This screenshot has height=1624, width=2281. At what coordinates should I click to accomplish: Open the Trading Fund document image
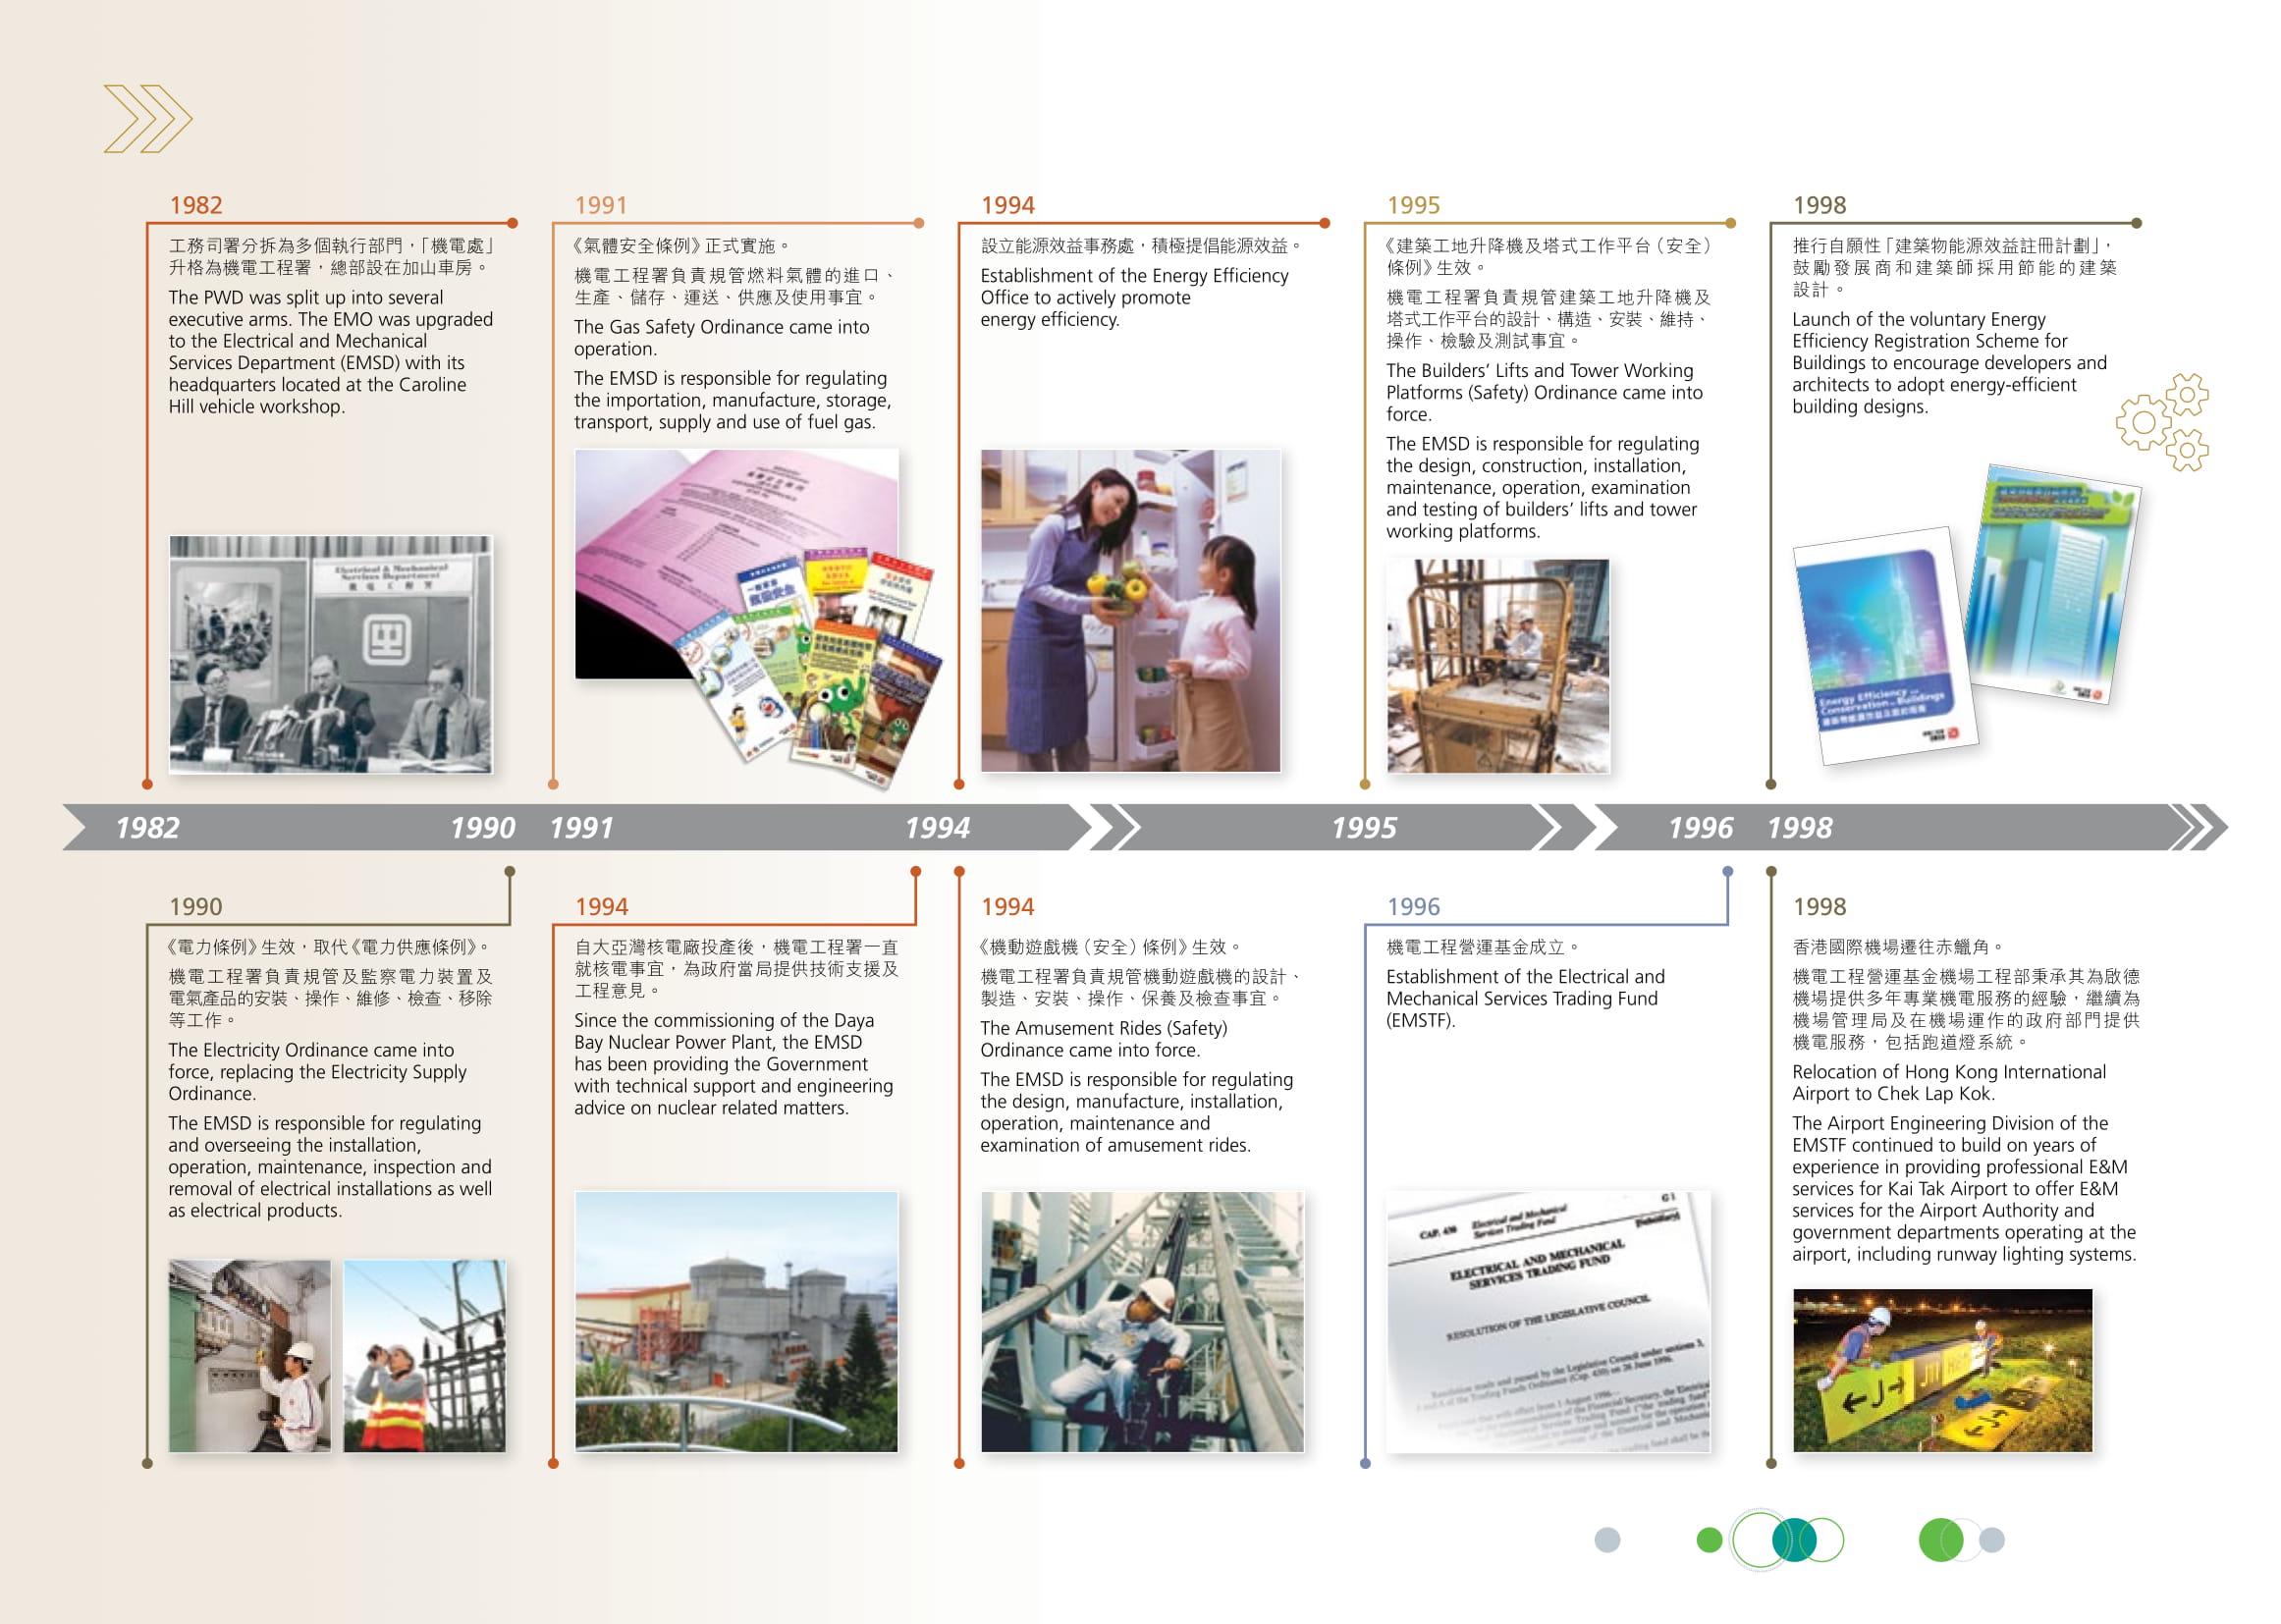point(1547,1321)
